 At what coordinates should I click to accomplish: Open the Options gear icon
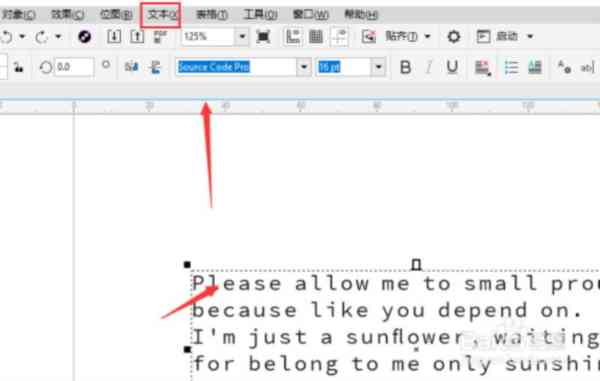click(x=454, y=37)
